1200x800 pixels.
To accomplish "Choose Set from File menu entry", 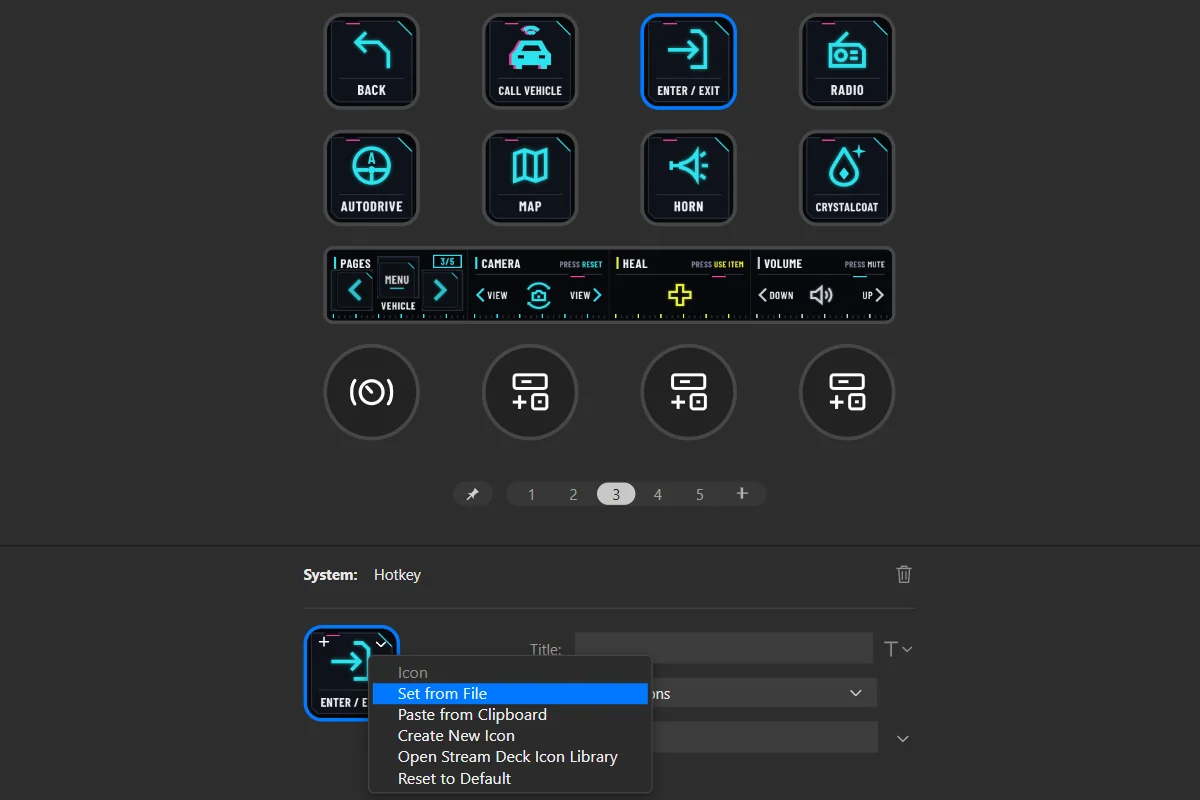I will (x=510, y=693).
